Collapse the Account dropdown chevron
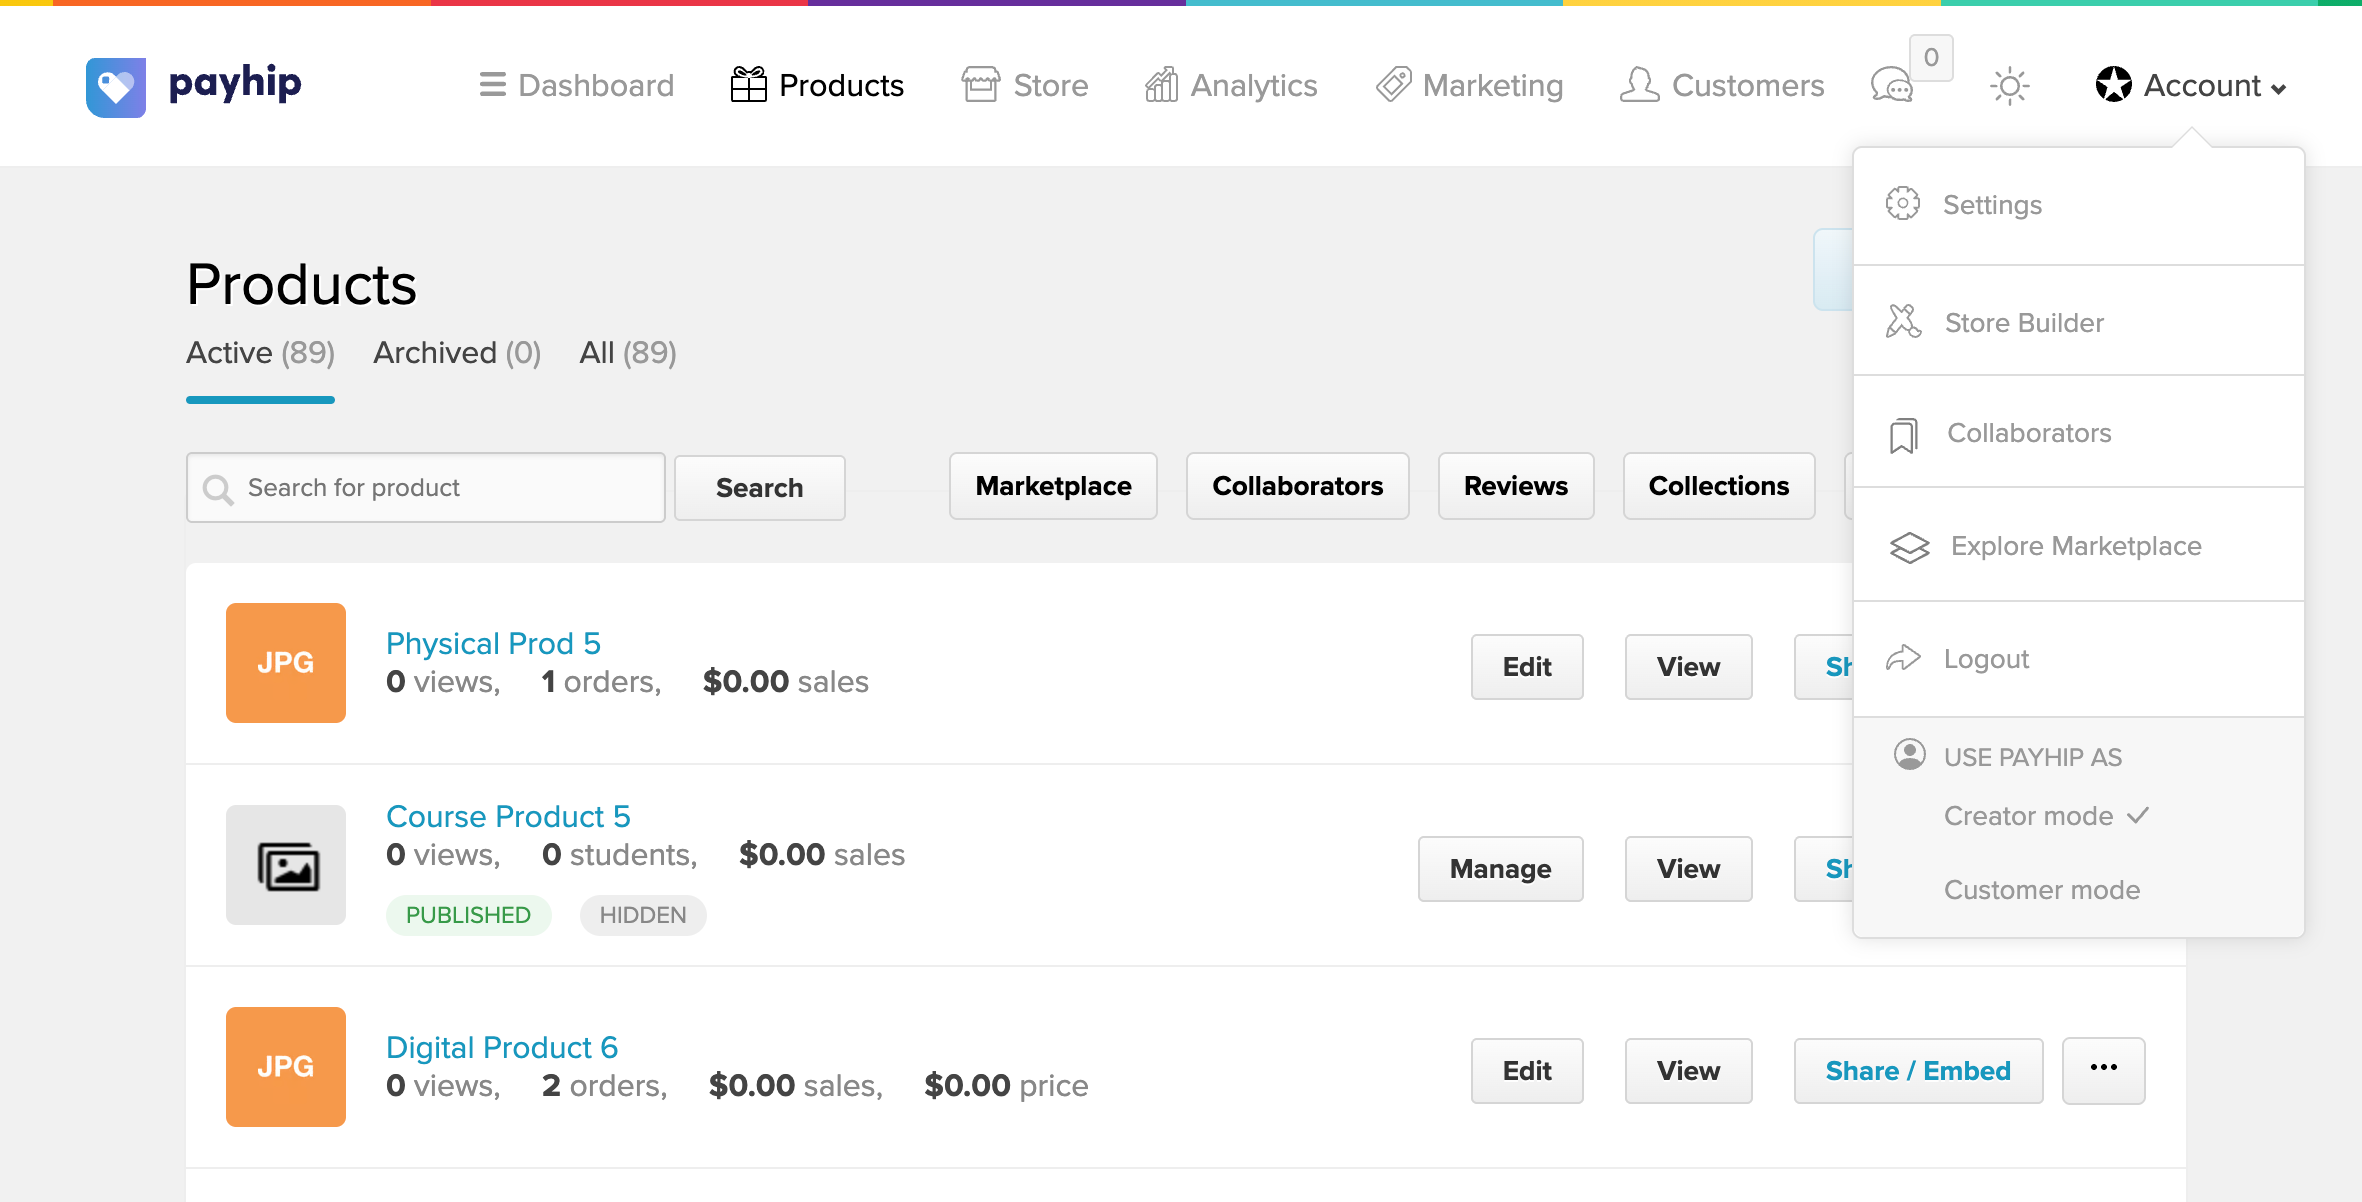 point(2279,89)
